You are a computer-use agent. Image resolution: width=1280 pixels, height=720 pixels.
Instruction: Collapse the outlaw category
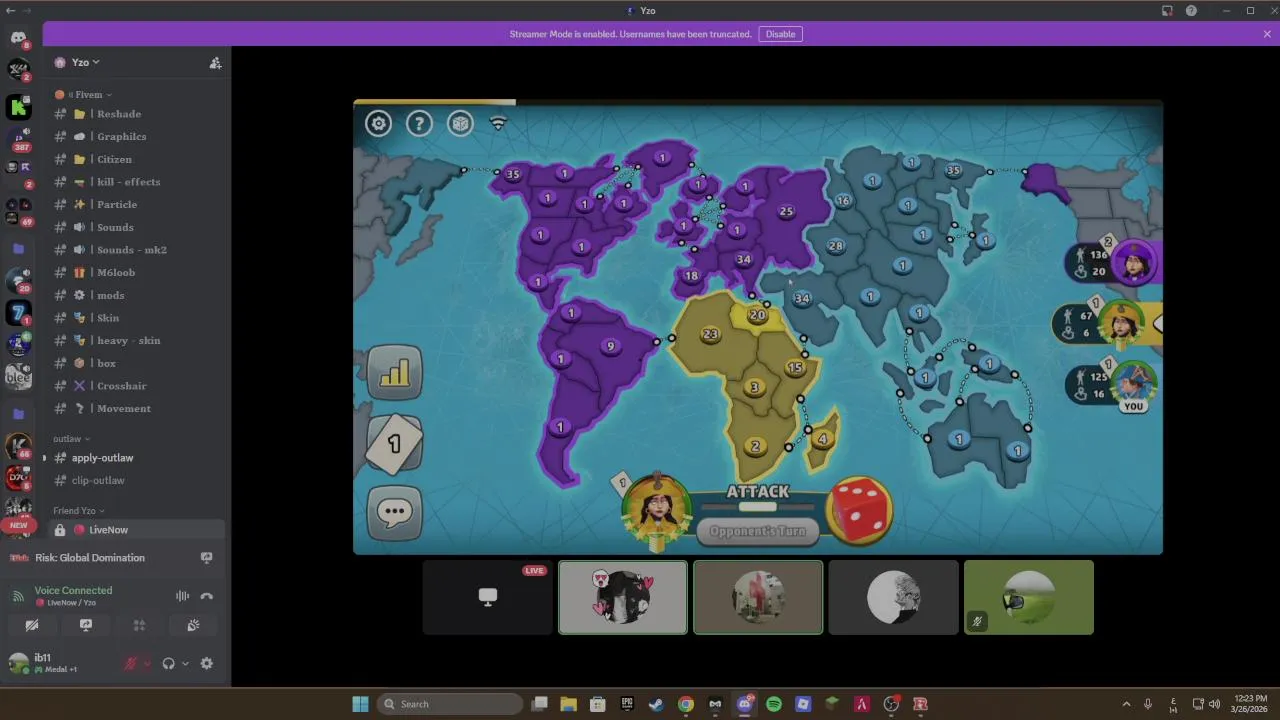71,439
